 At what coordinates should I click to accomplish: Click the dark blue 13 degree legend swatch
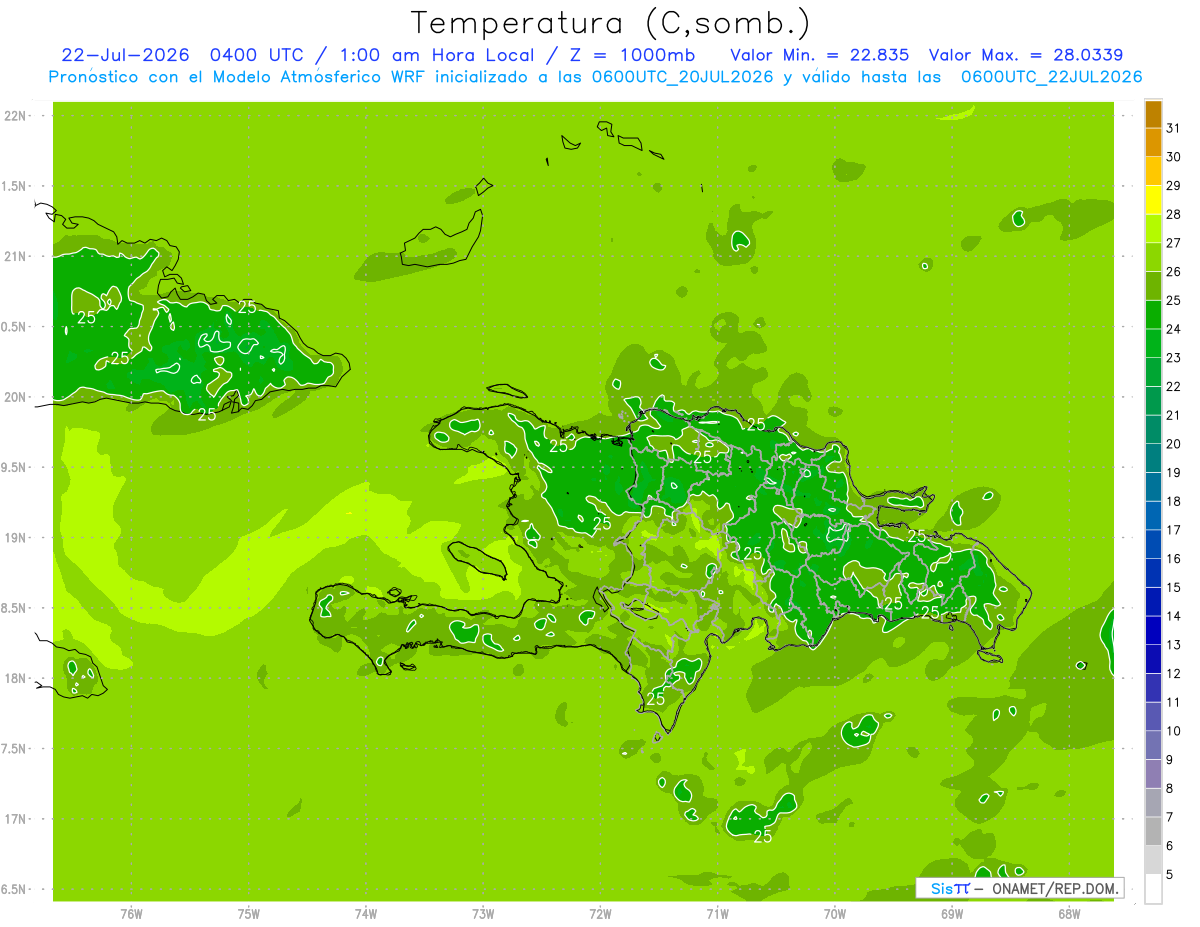click(x=1153, y=631)
